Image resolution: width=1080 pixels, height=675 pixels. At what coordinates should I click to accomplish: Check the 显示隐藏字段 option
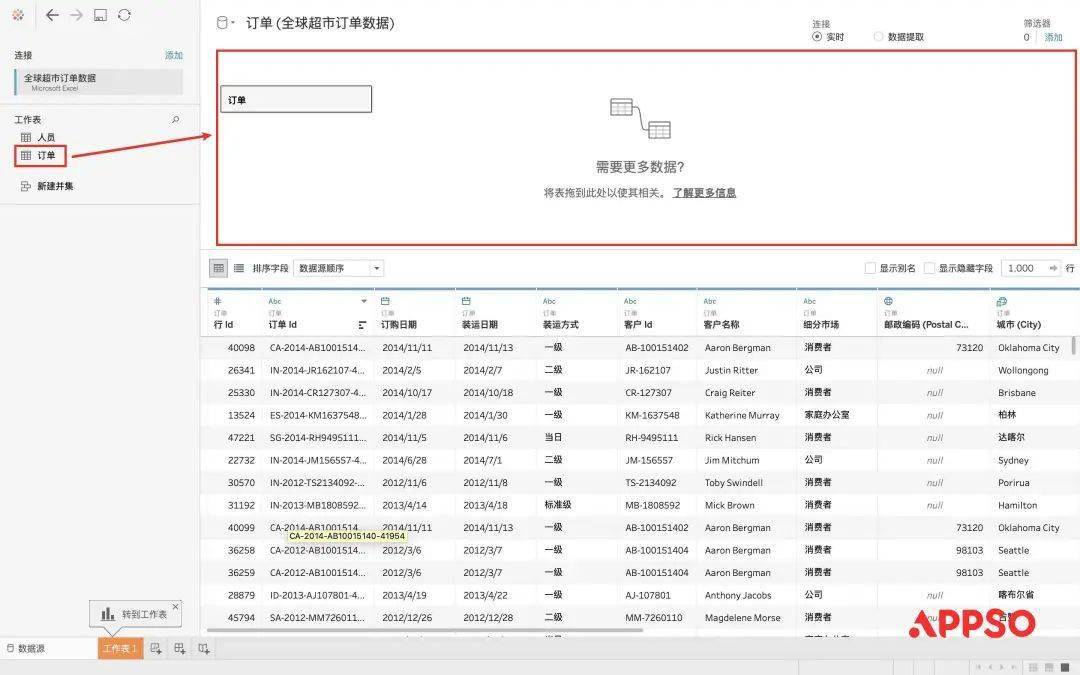pos(930,268)
